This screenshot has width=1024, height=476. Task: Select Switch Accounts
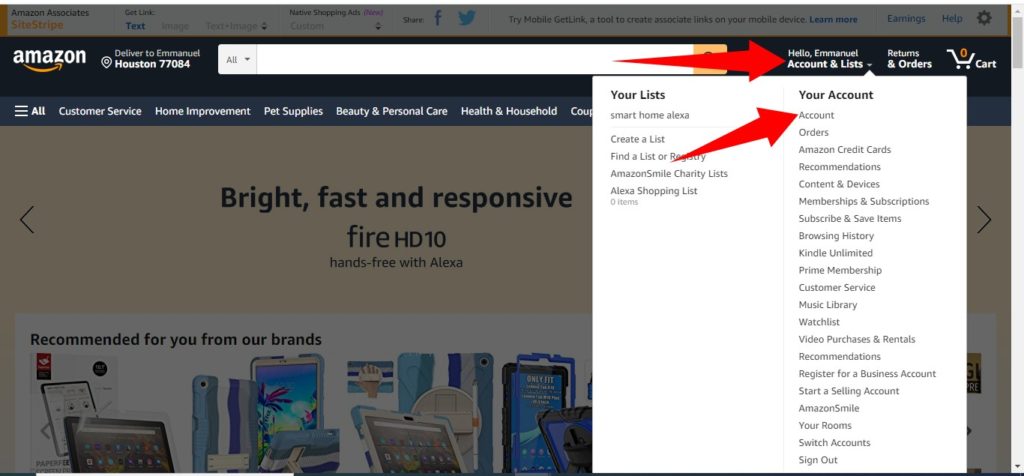(834, 443)
